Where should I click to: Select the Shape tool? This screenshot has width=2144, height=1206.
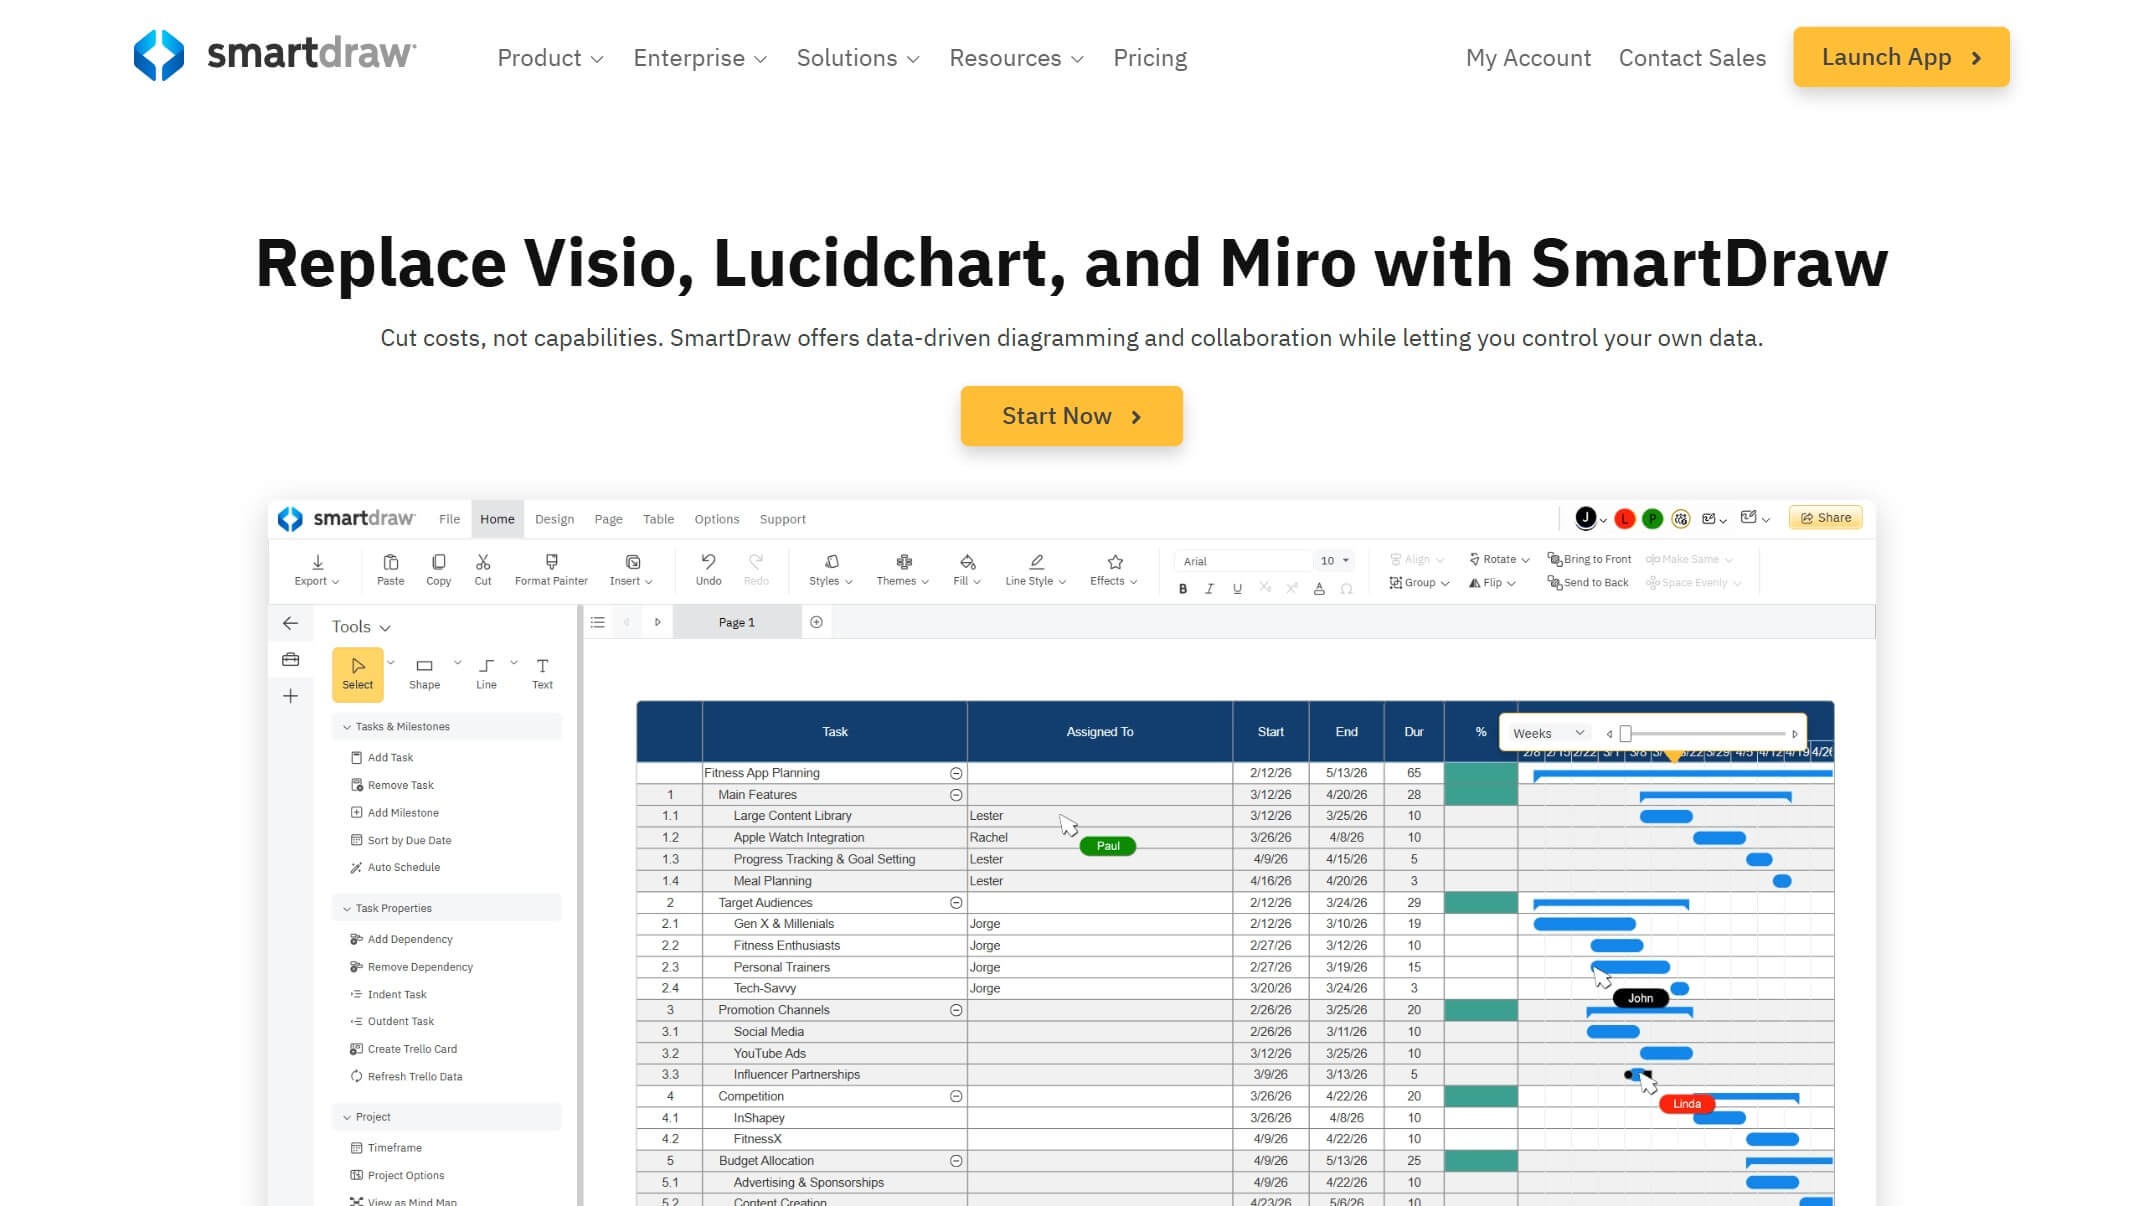pos(424,673)
